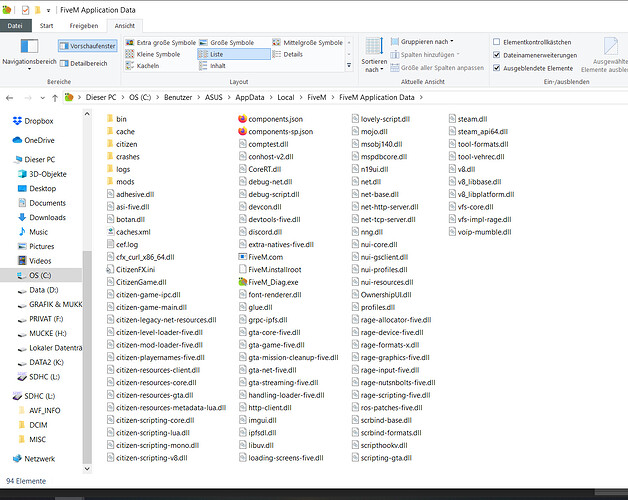Click Dieser PC in address breadcrumb

click(x=101, y=97)
